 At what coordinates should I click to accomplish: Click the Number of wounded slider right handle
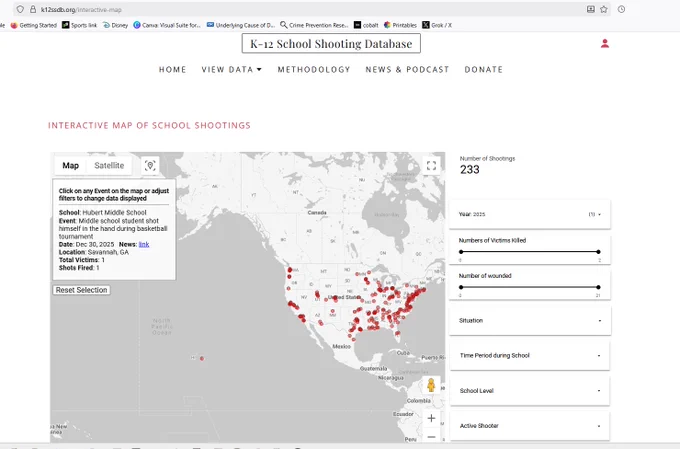598,287
